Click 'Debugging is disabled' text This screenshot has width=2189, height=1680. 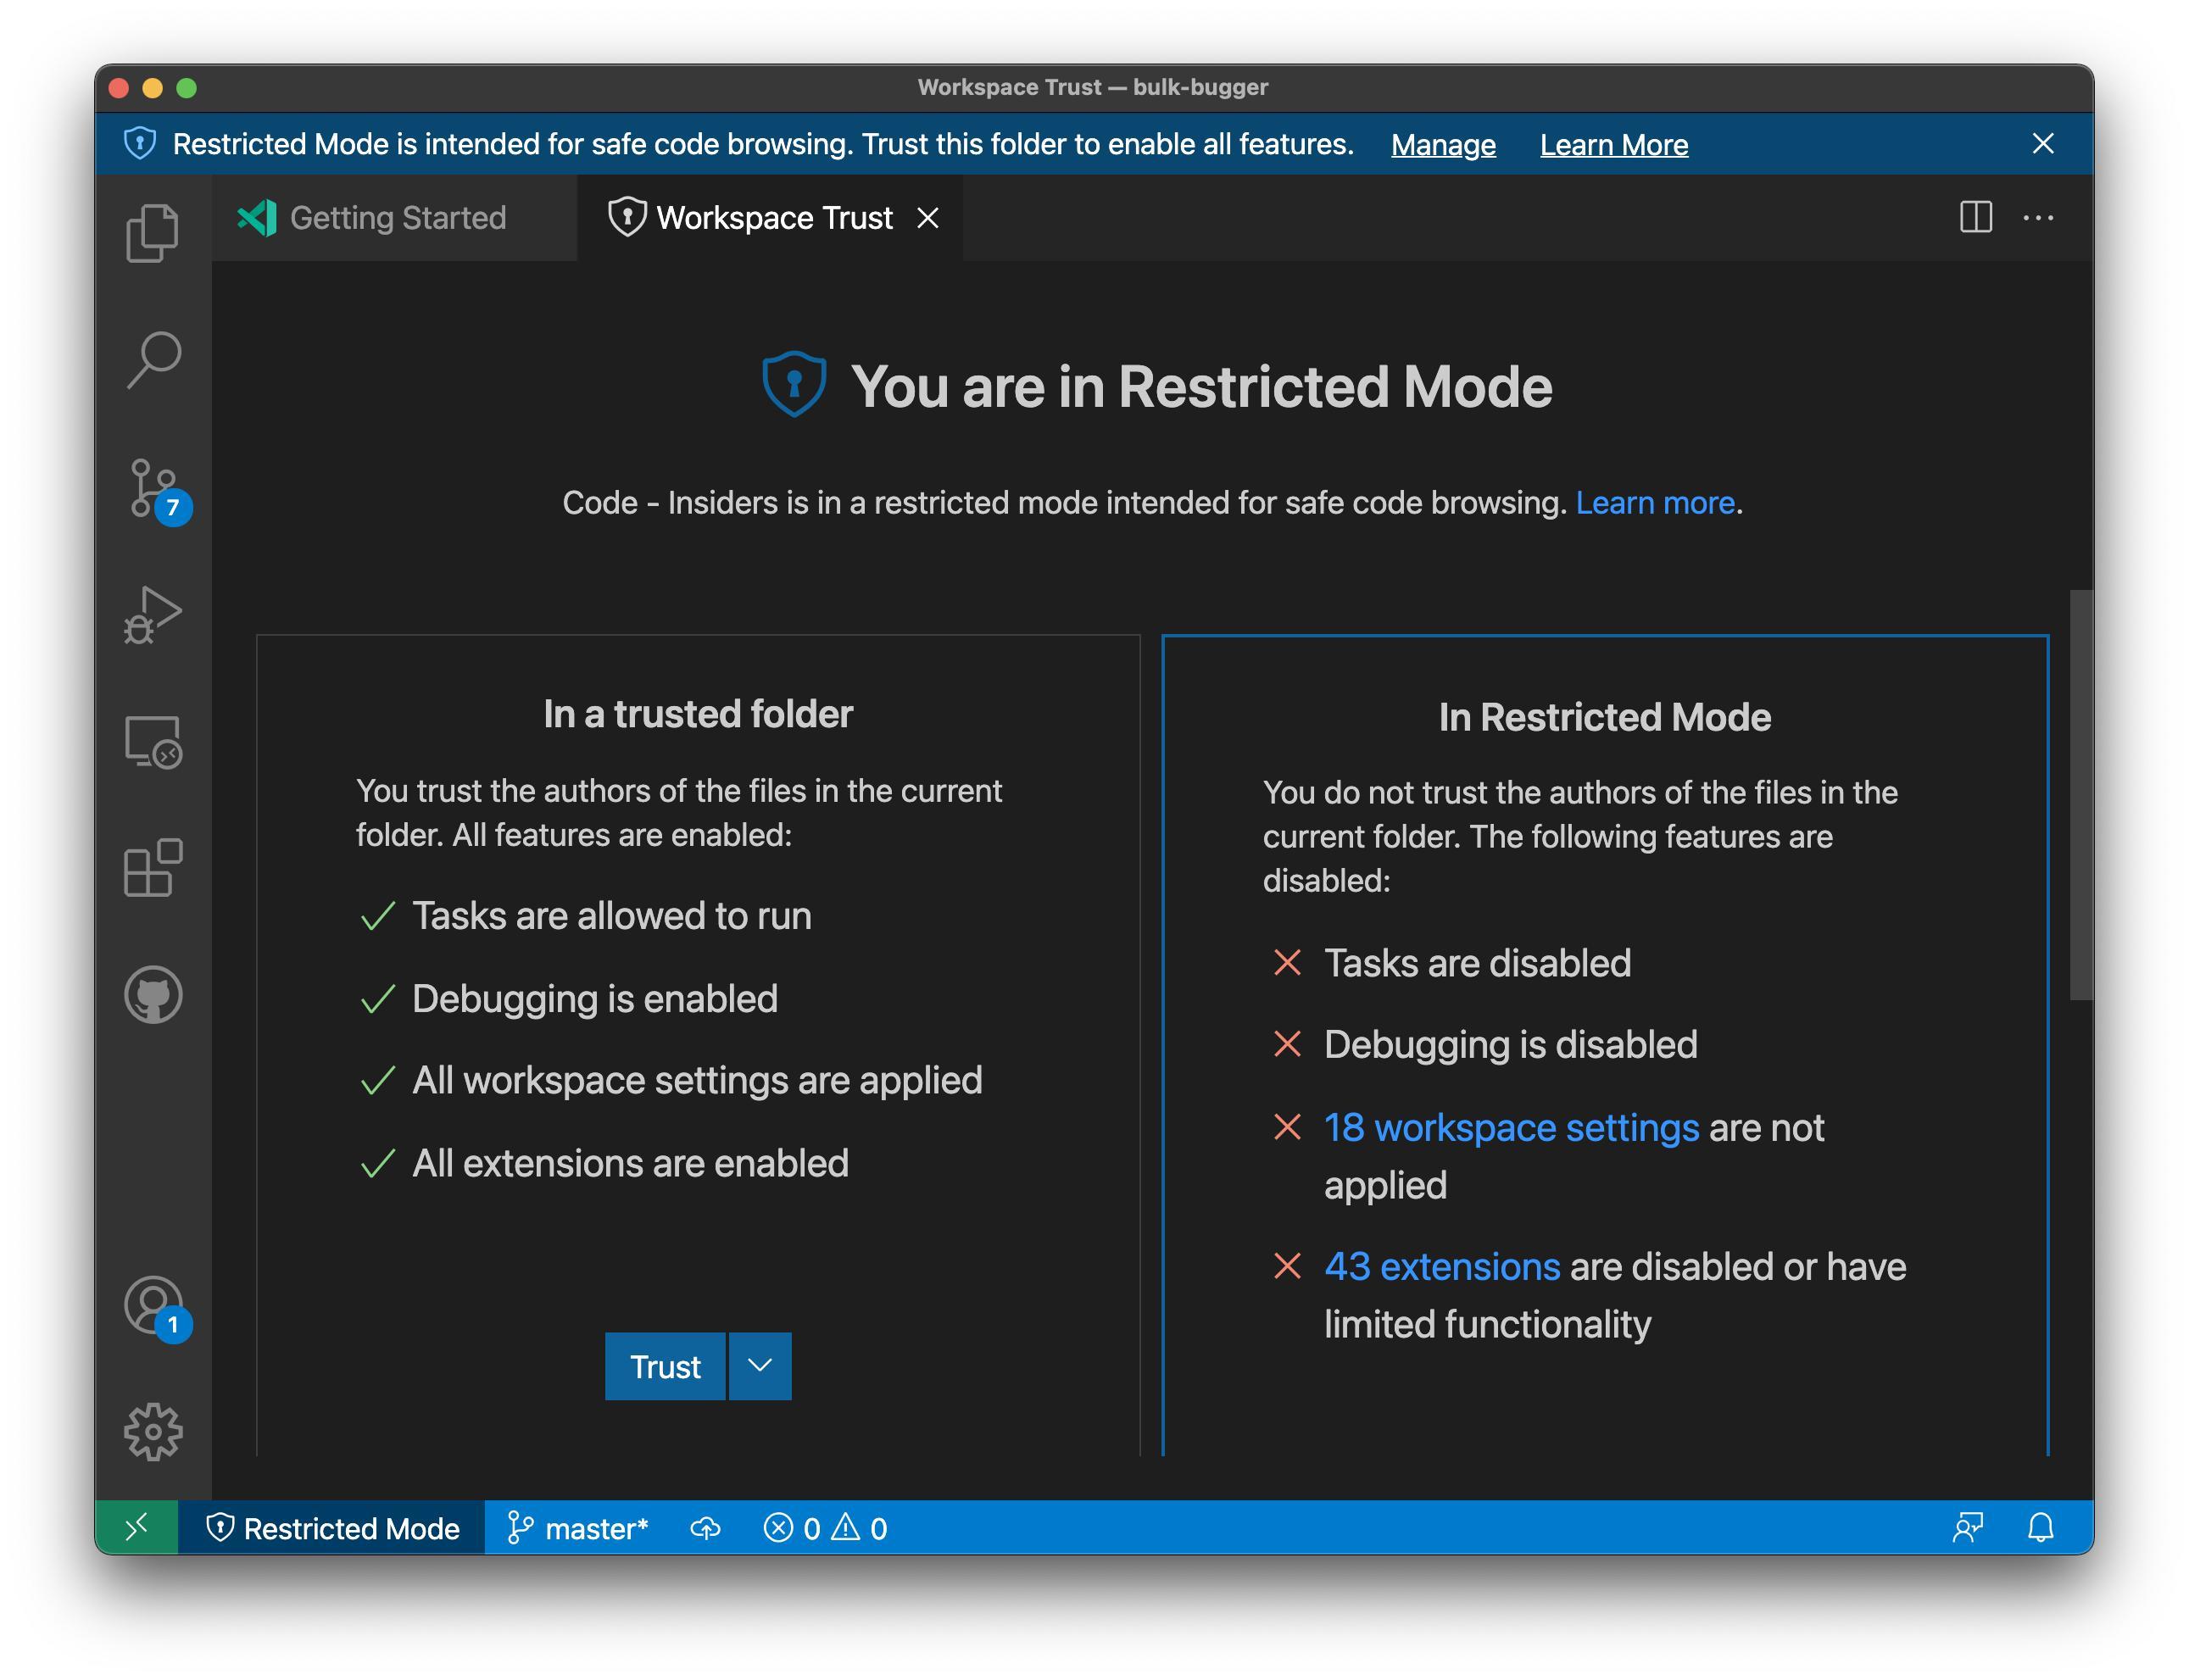[1510, 1044]
